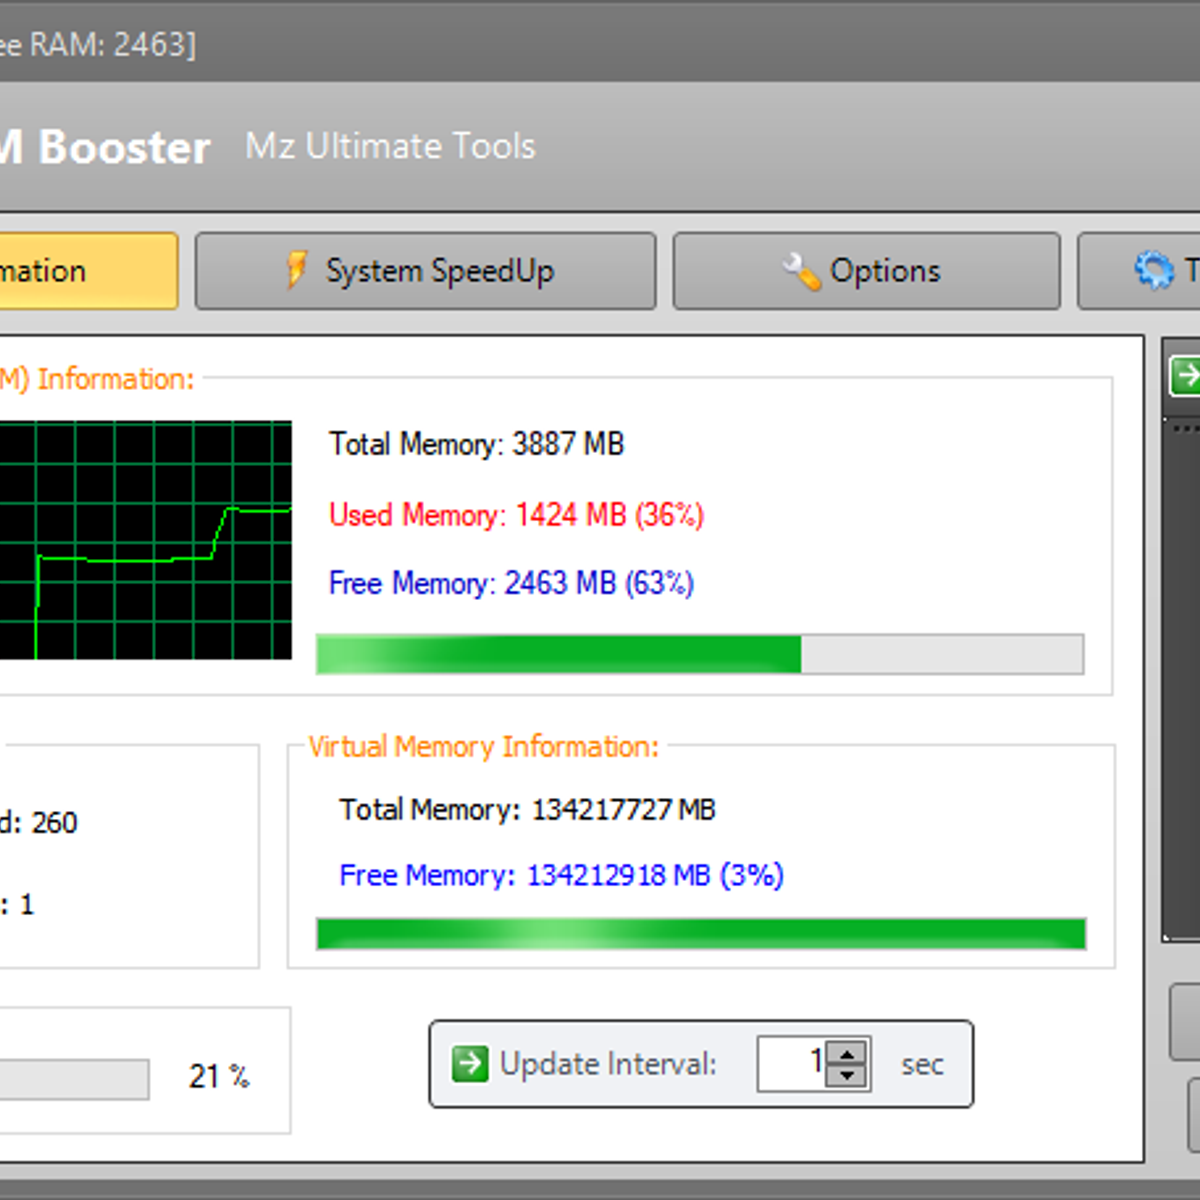Decrease Update Interval with the down arrow
This screenshot has width=1200, height=1200.
click(847, 1077)
